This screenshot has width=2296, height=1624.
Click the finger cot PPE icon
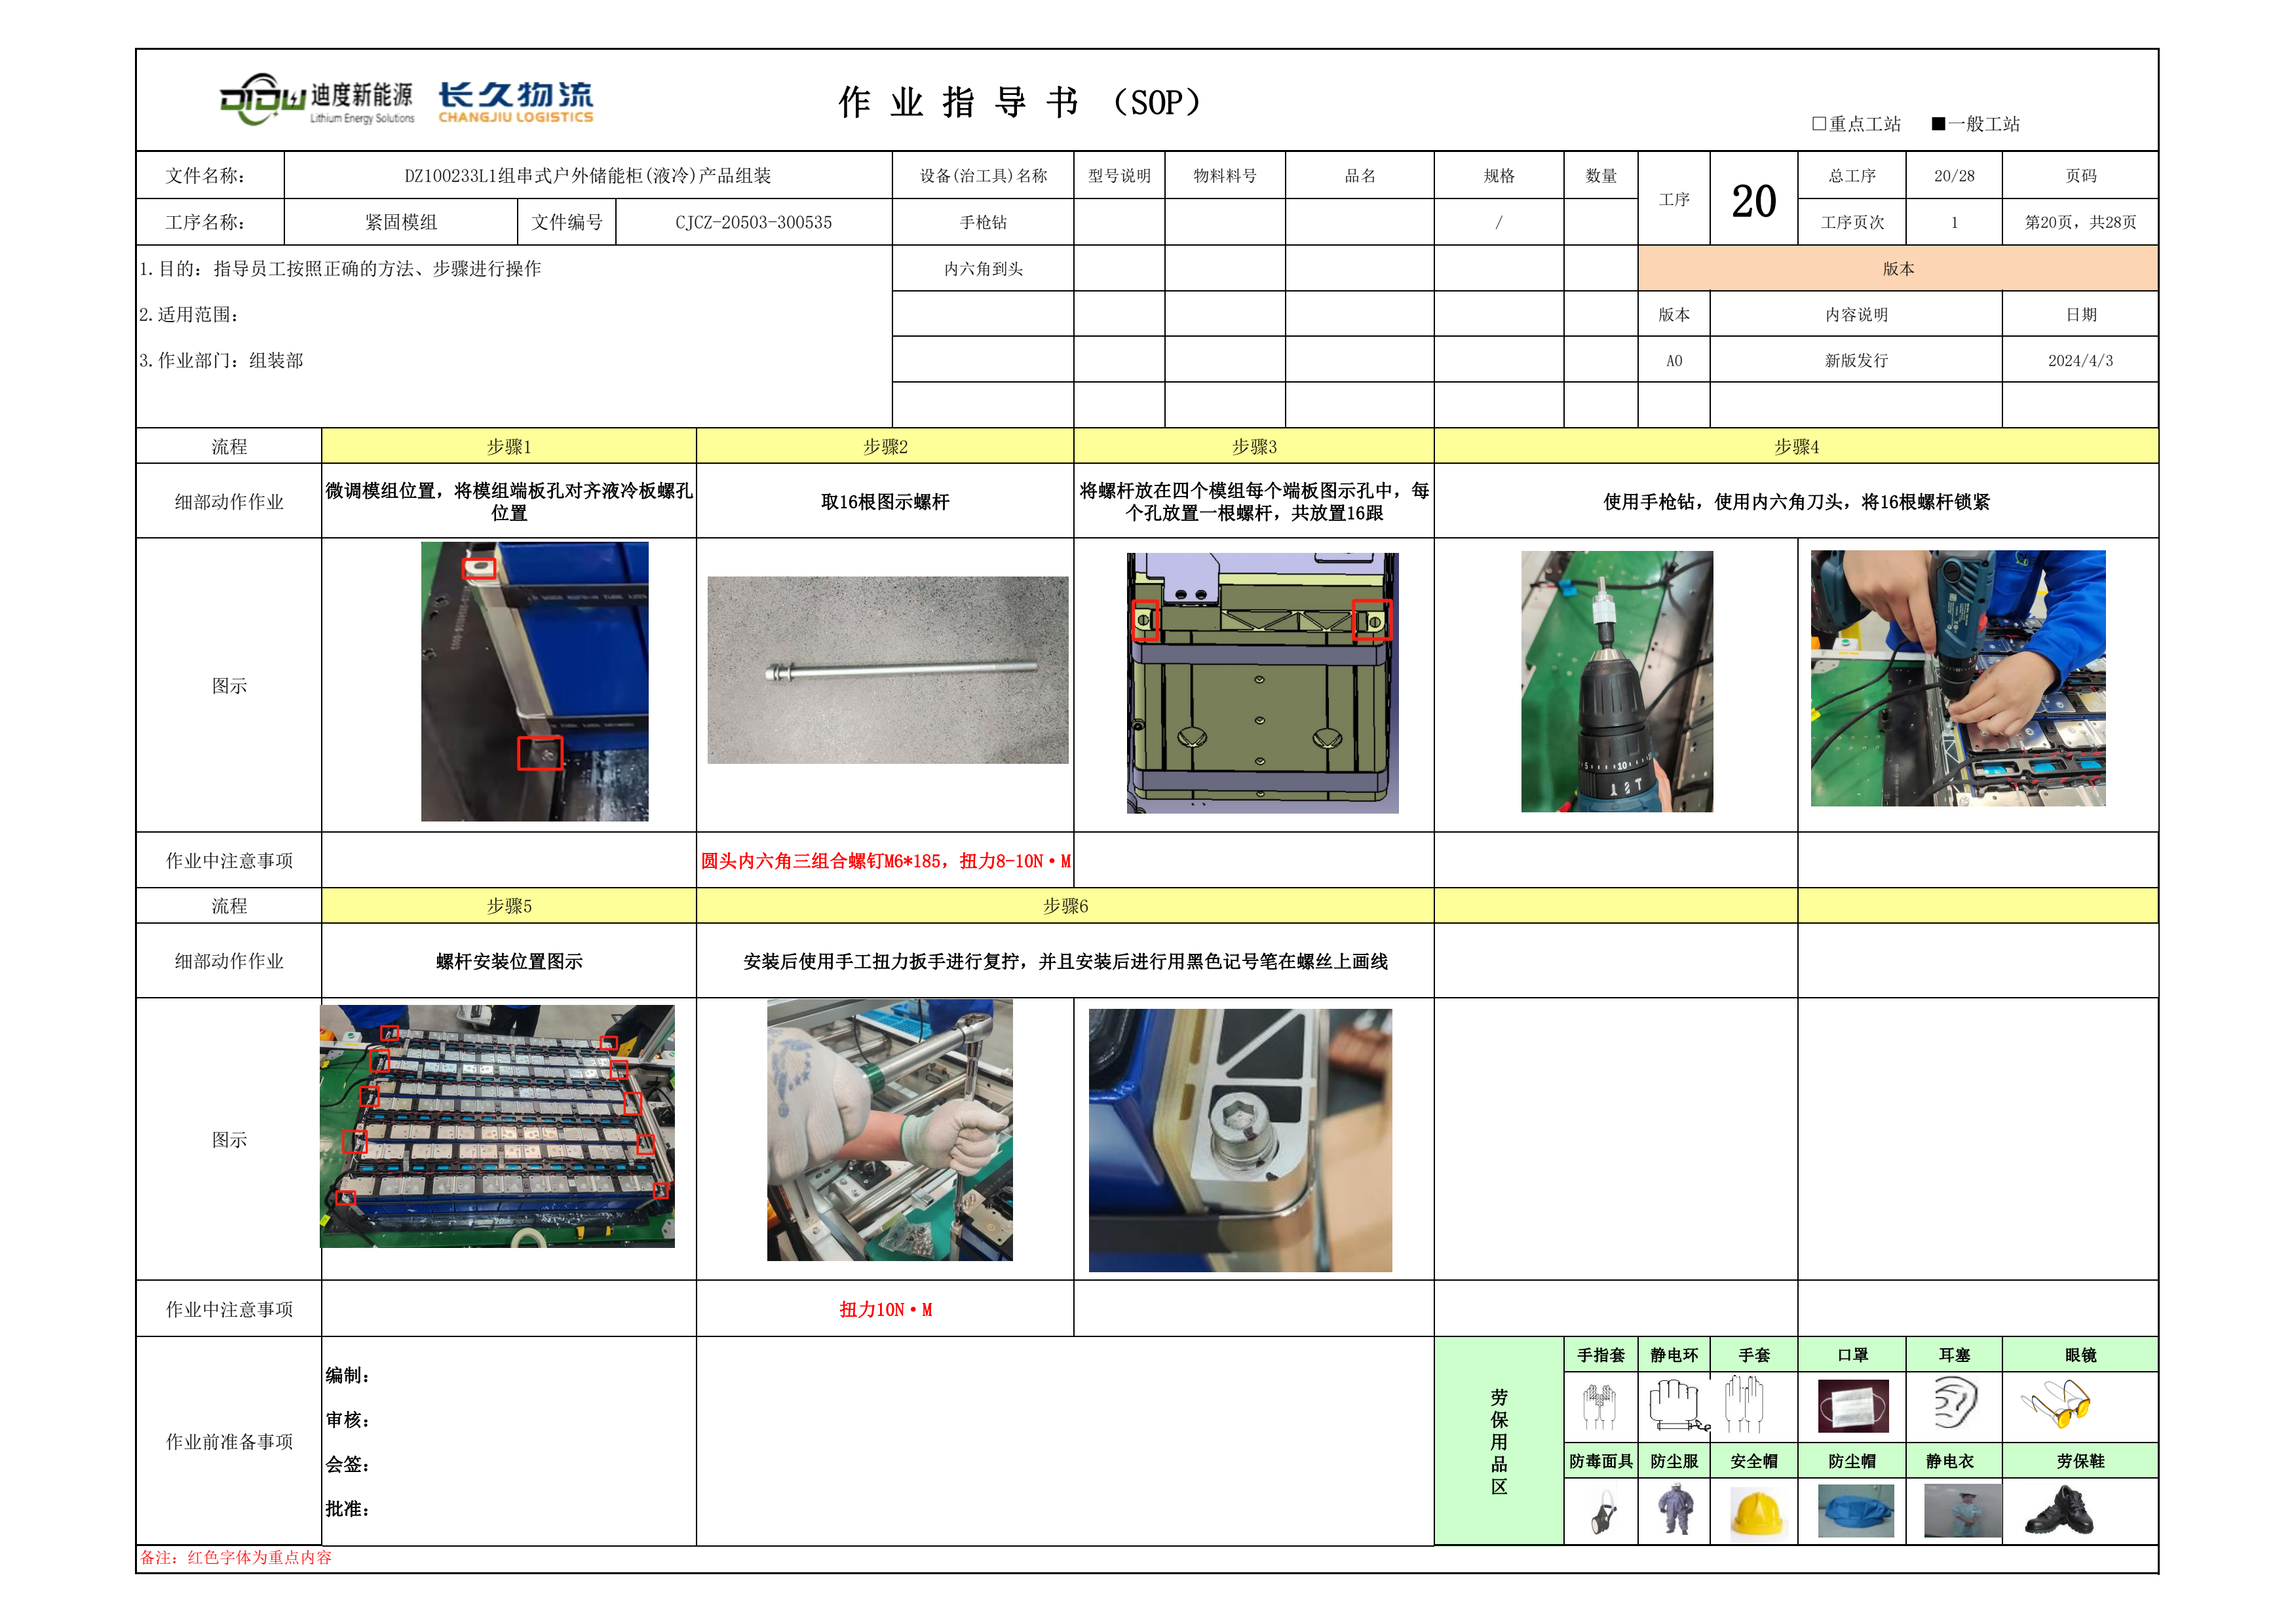(1600, 1406)
